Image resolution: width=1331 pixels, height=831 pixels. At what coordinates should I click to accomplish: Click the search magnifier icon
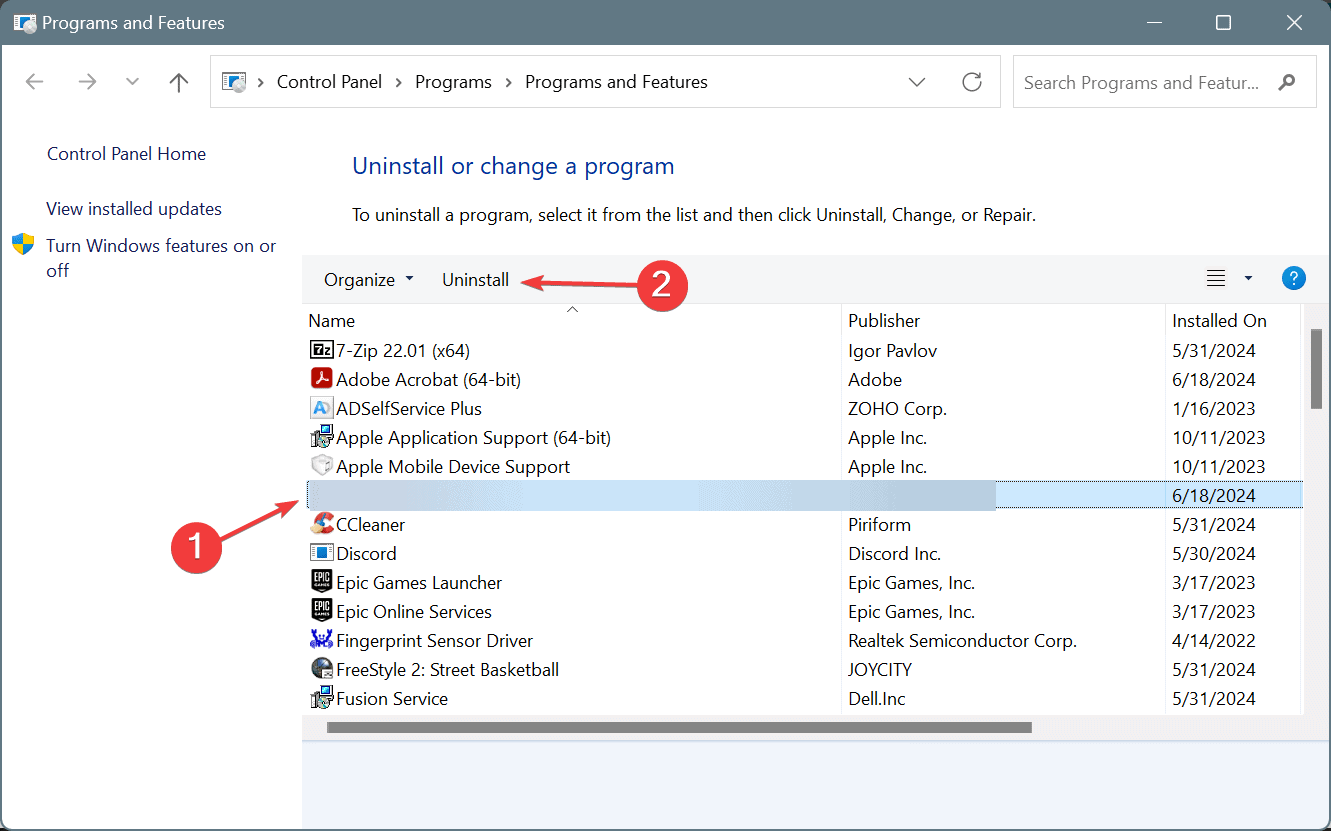(x=1287, y=82)
